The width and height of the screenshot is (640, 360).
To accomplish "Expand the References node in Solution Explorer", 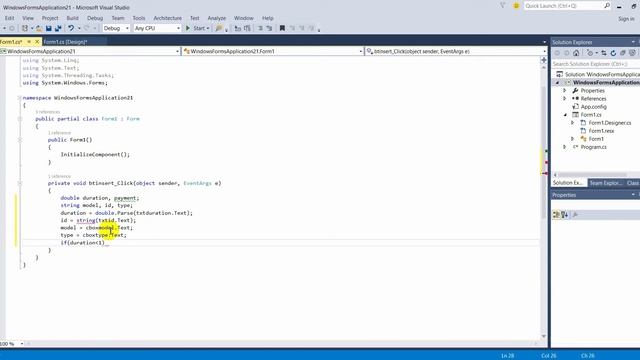I will coord(565,99).
